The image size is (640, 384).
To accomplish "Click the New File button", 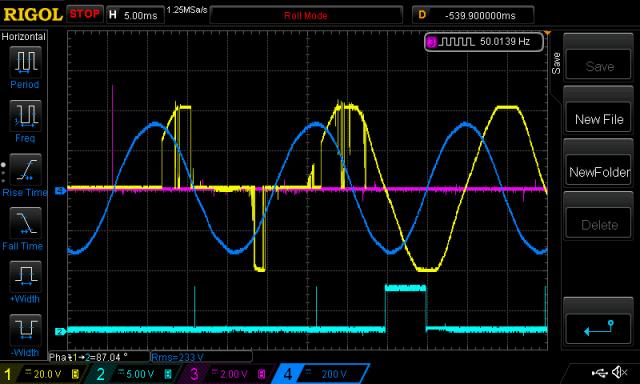I will pyautogui.click(x=599, y=119).
